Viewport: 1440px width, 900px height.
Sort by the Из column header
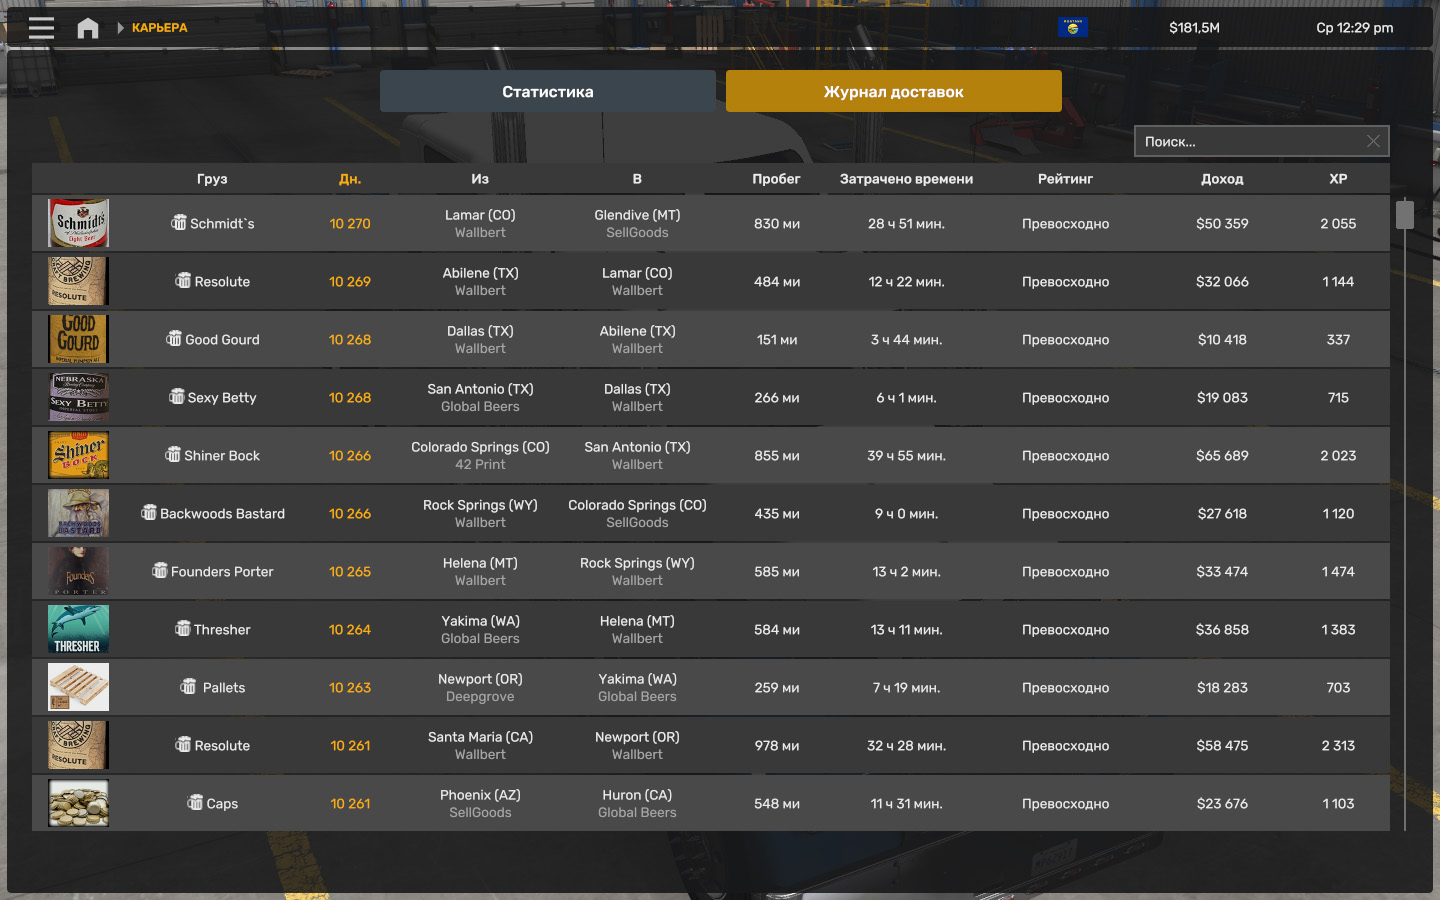[x=480, y=179]
